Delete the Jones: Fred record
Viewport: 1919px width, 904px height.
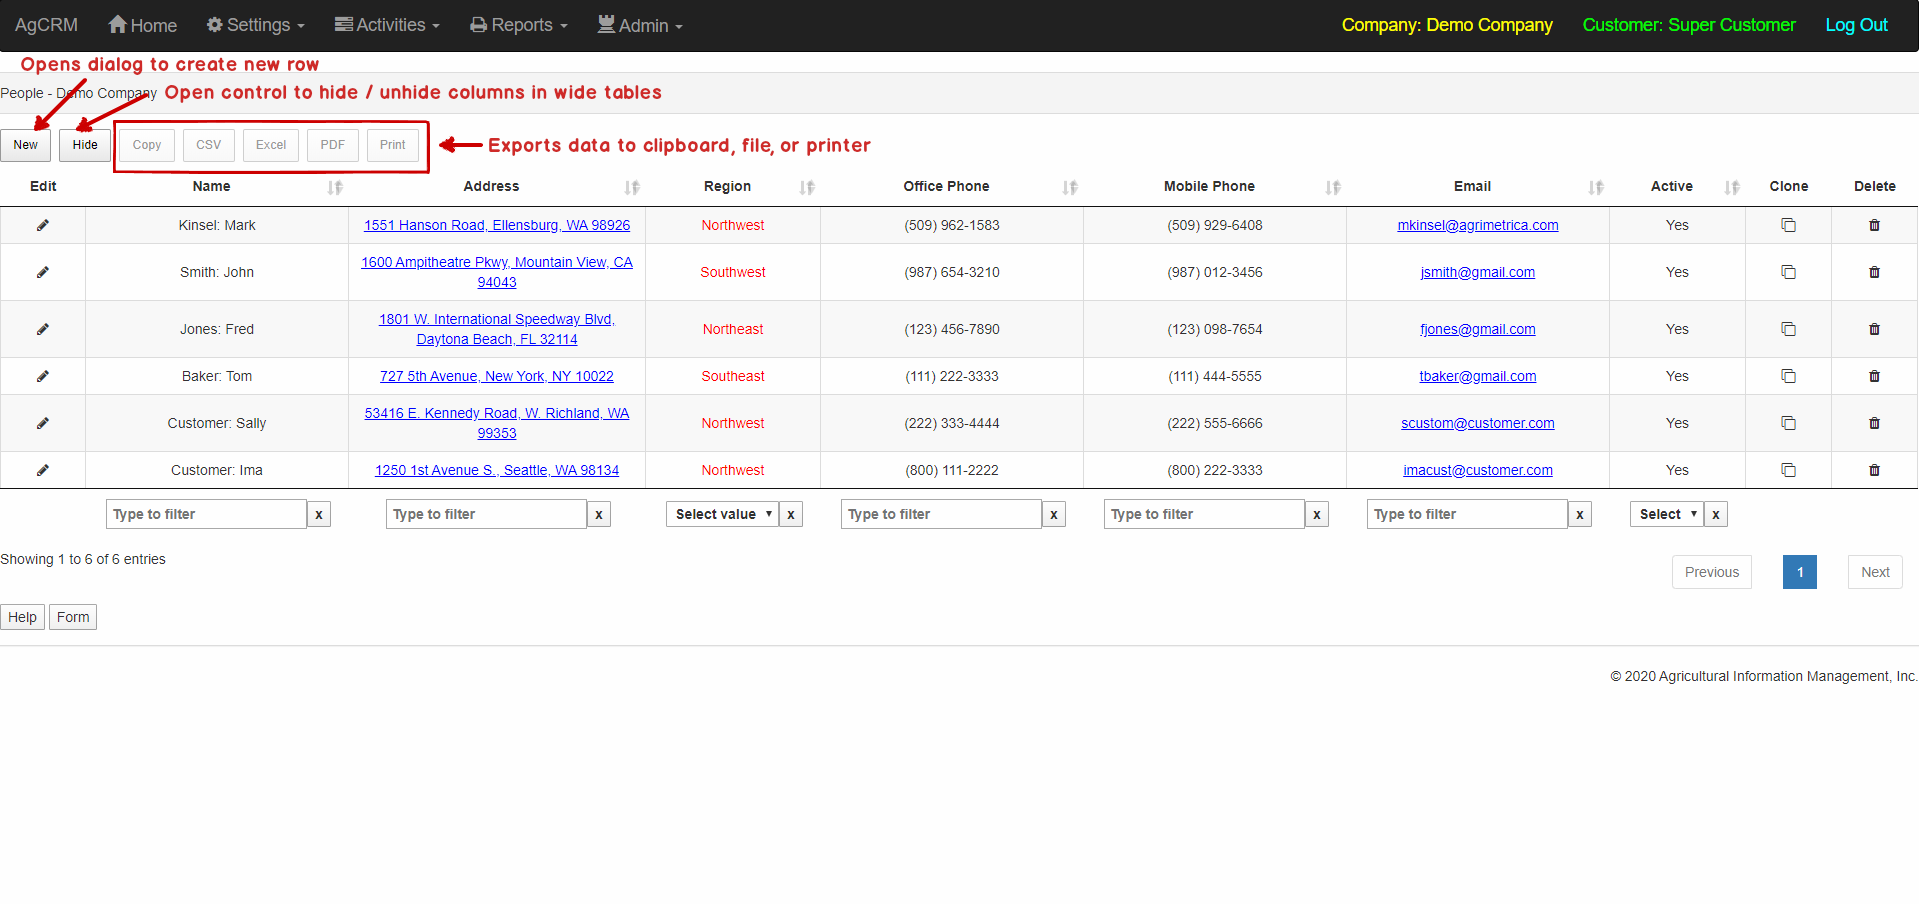[x=1874, y=329]
